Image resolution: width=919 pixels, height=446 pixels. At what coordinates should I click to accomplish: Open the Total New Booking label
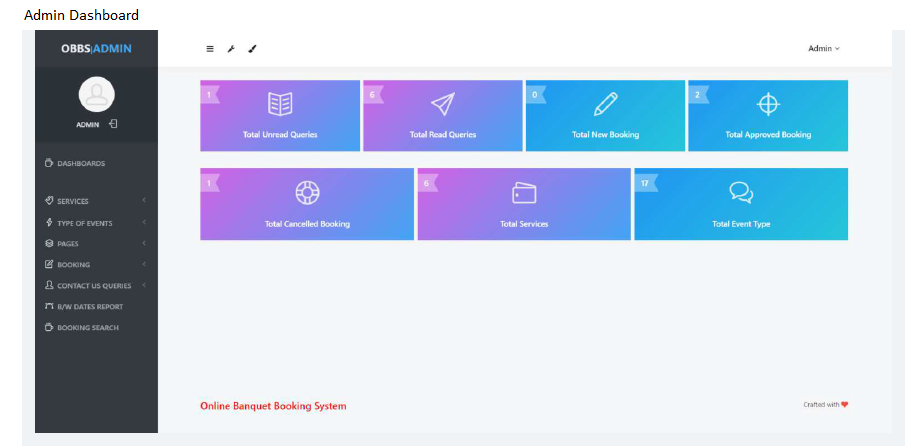coord(605,134)
